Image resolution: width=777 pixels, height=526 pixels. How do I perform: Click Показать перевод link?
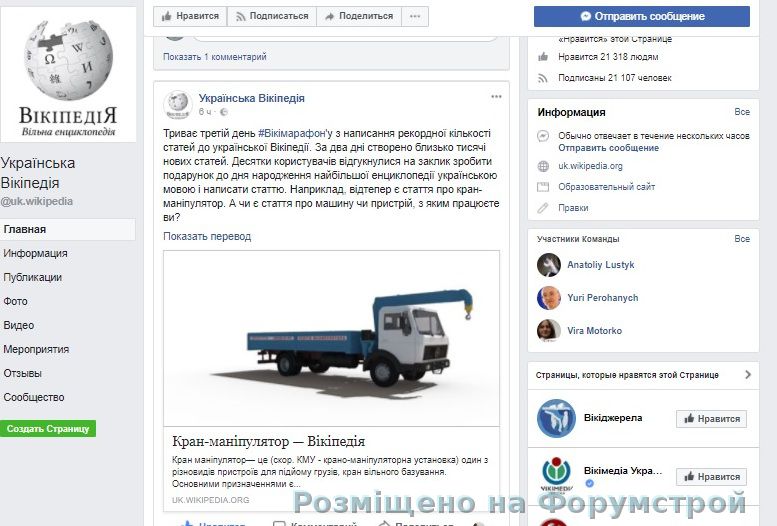coord(207,236)
